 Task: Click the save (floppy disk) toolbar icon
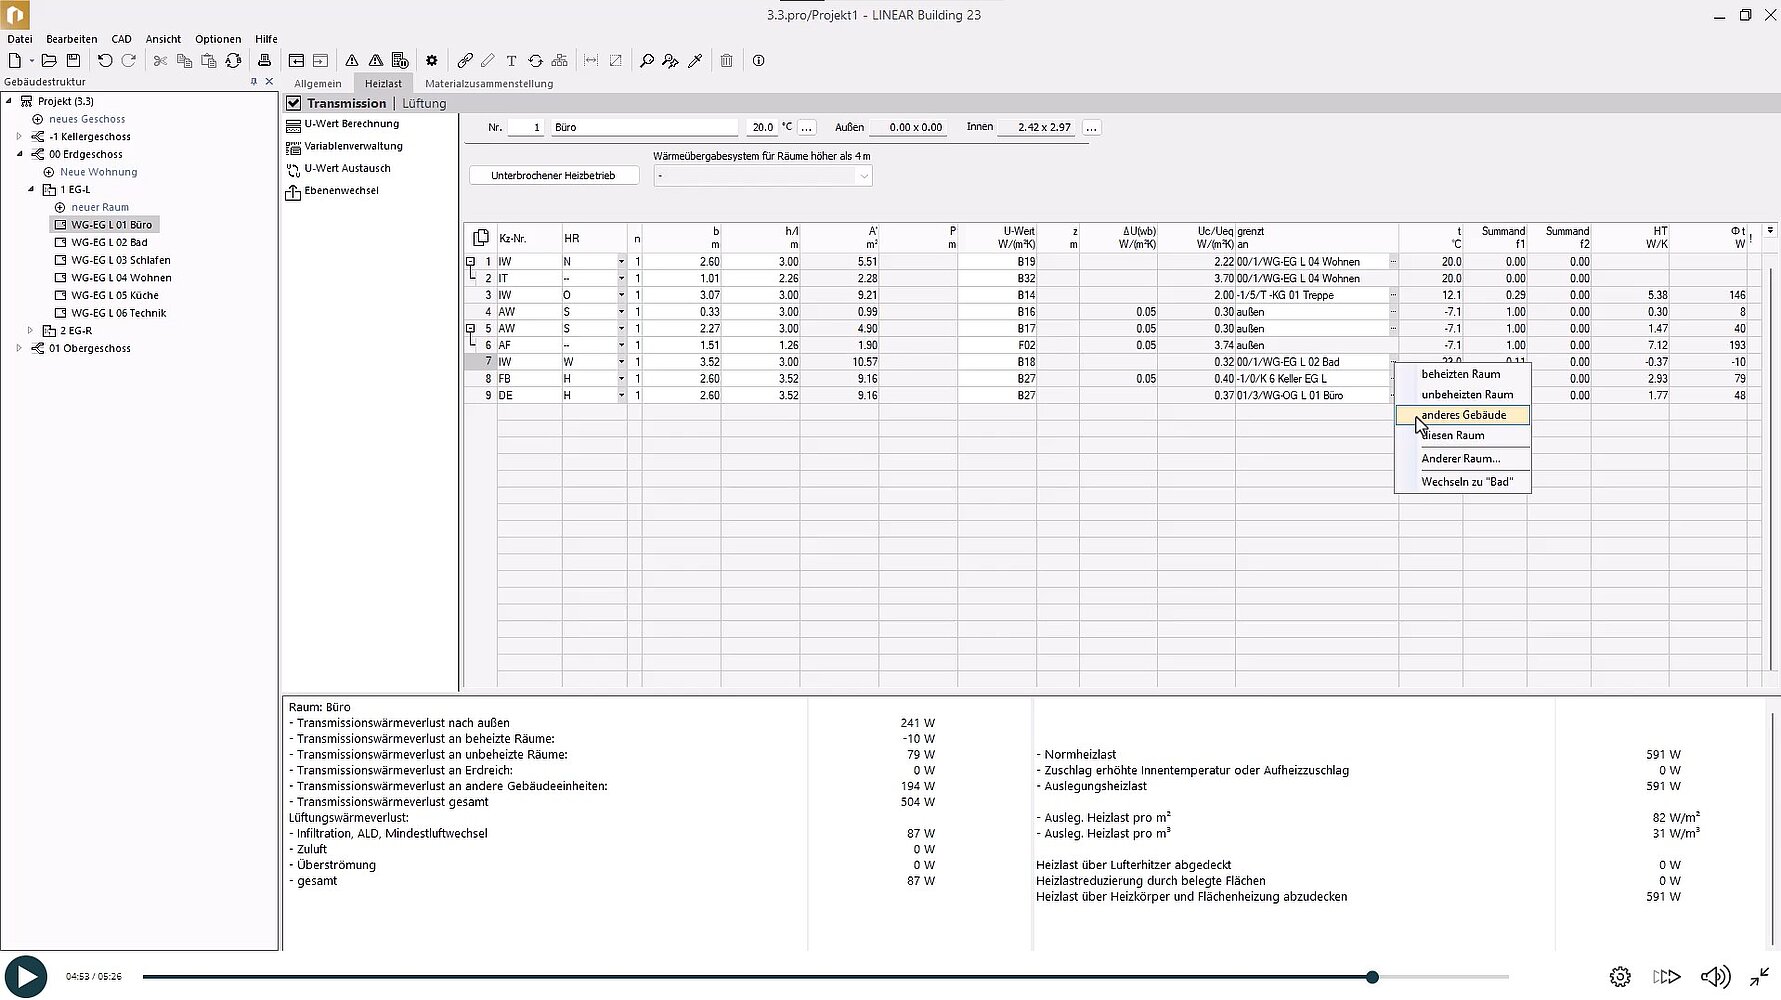pos(73,61)
